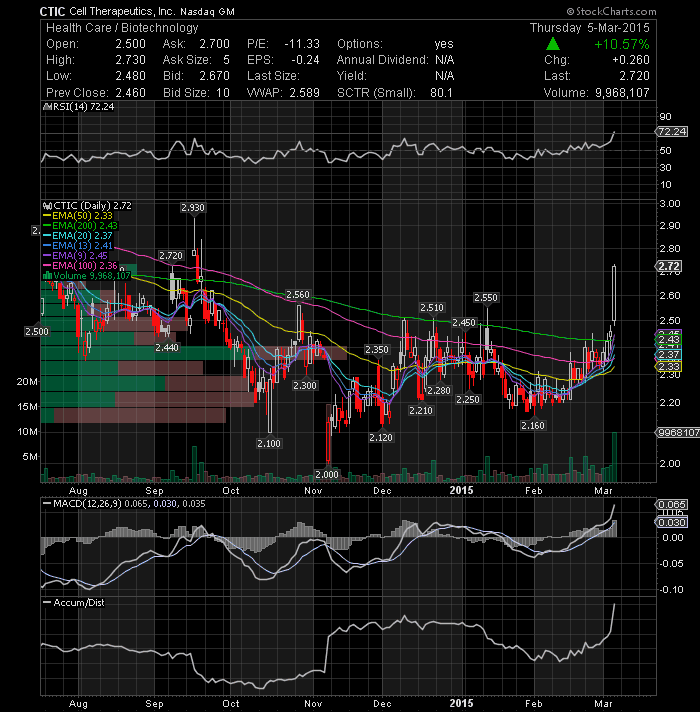This screenshot has width=700, height=712.
Task: Click the EPS value -0.24
Action: point(305,60)
